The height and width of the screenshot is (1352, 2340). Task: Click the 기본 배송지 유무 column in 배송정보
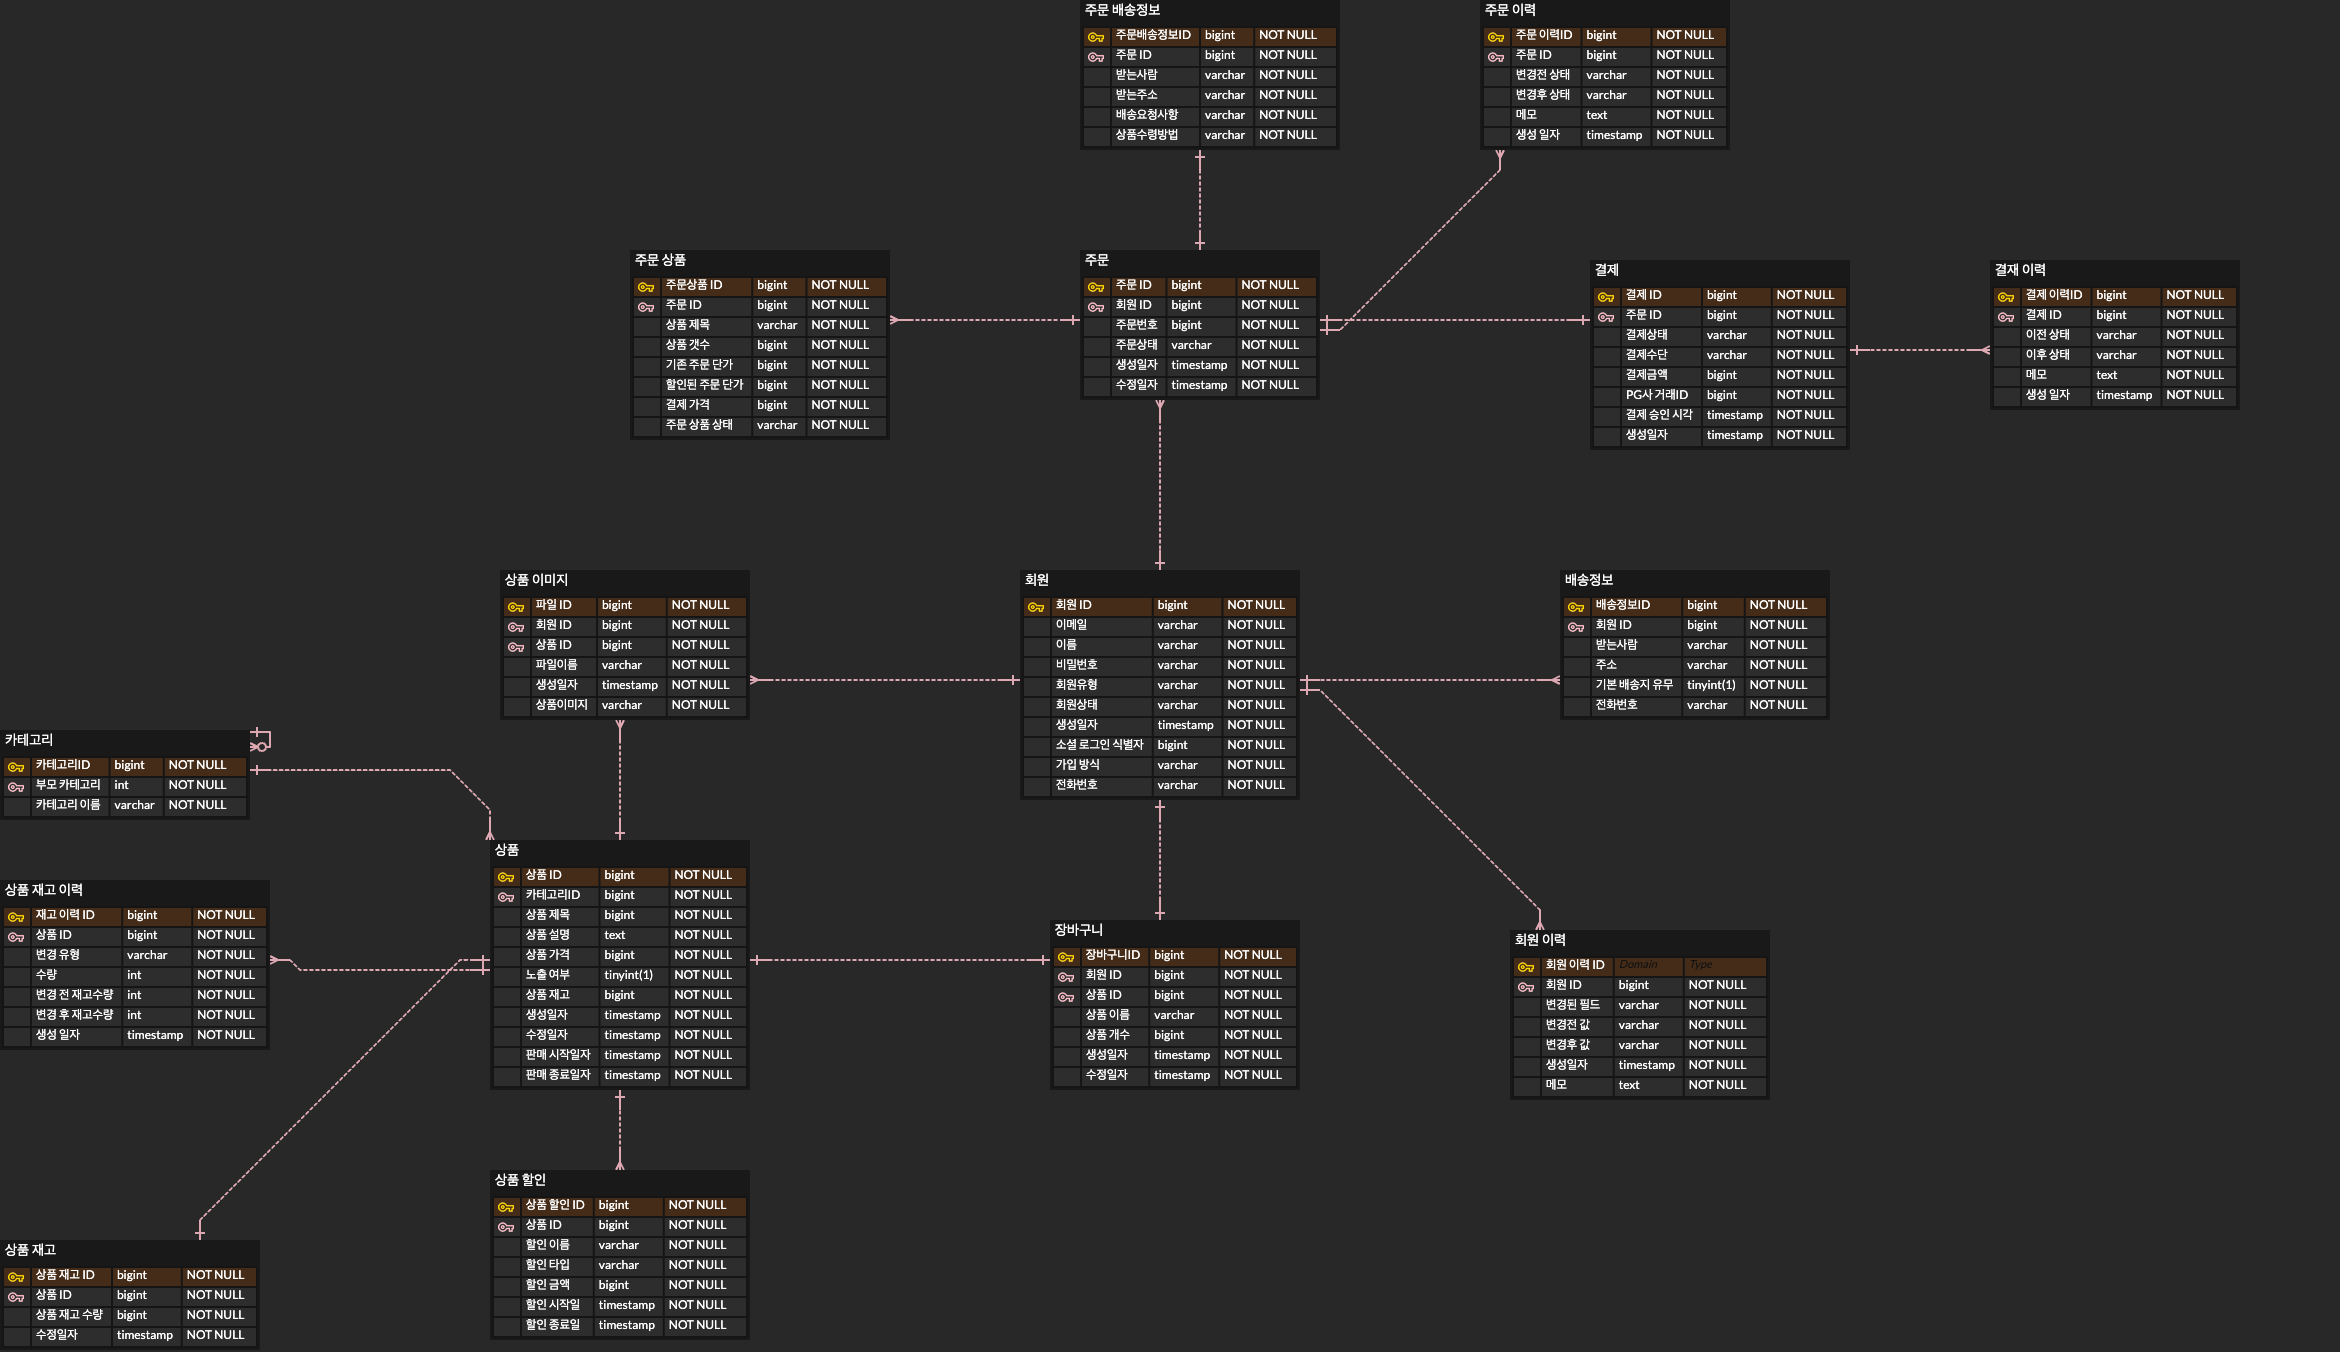pyautogui.click(x=1633, y=685)
